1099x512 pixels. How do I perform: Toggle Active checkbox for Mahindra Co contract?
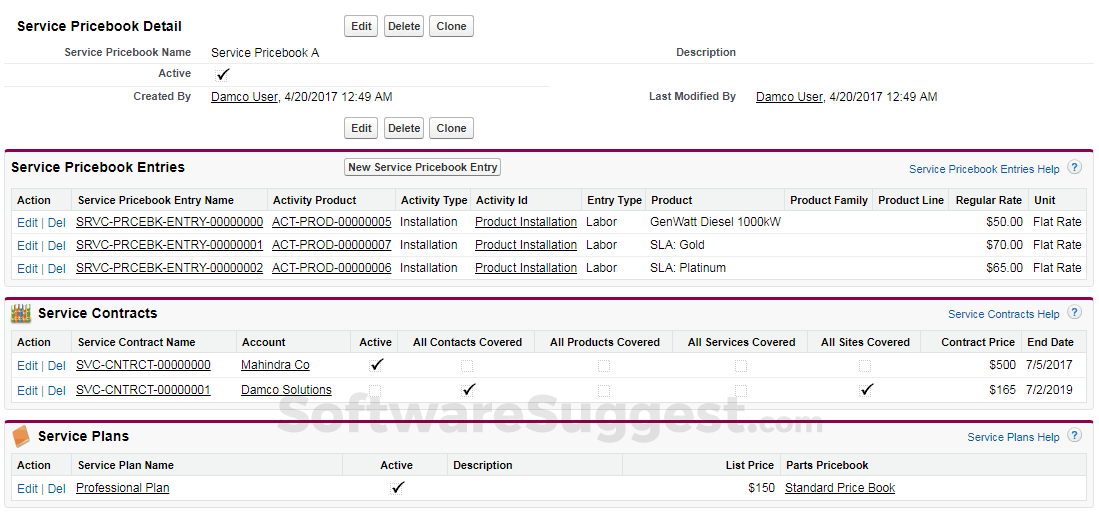point(376,366)
